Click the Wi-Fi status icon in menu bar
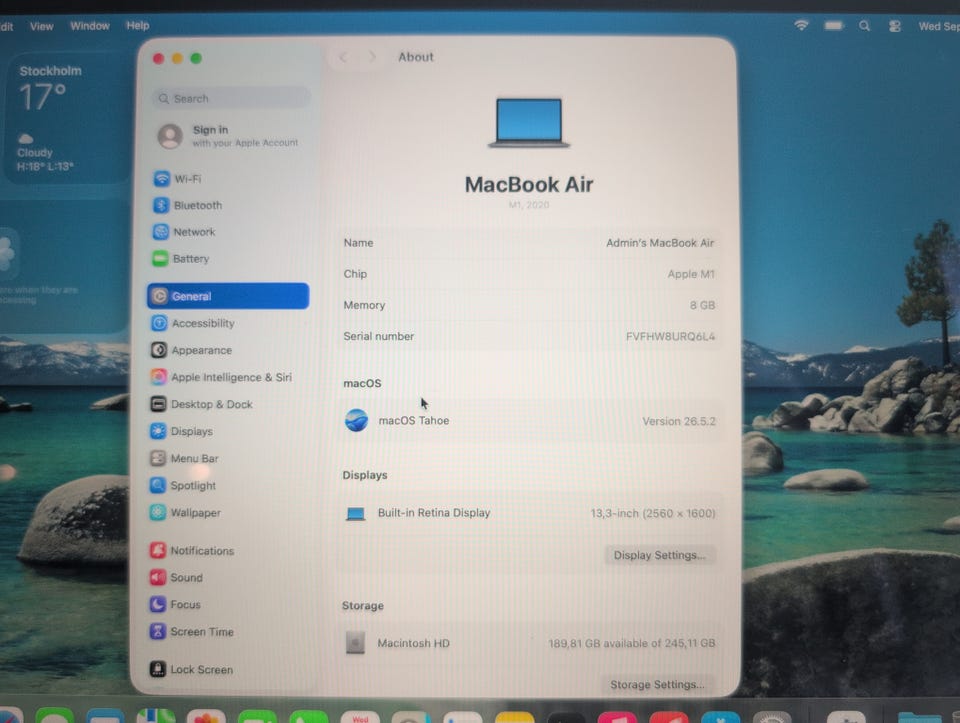The height and width of the screenshot is (723, 960). click(801, 25)
